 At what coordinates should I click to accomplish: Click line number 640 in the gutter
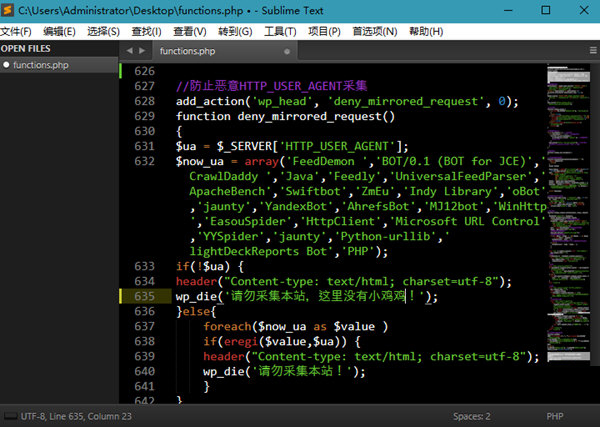click(145, 371)
